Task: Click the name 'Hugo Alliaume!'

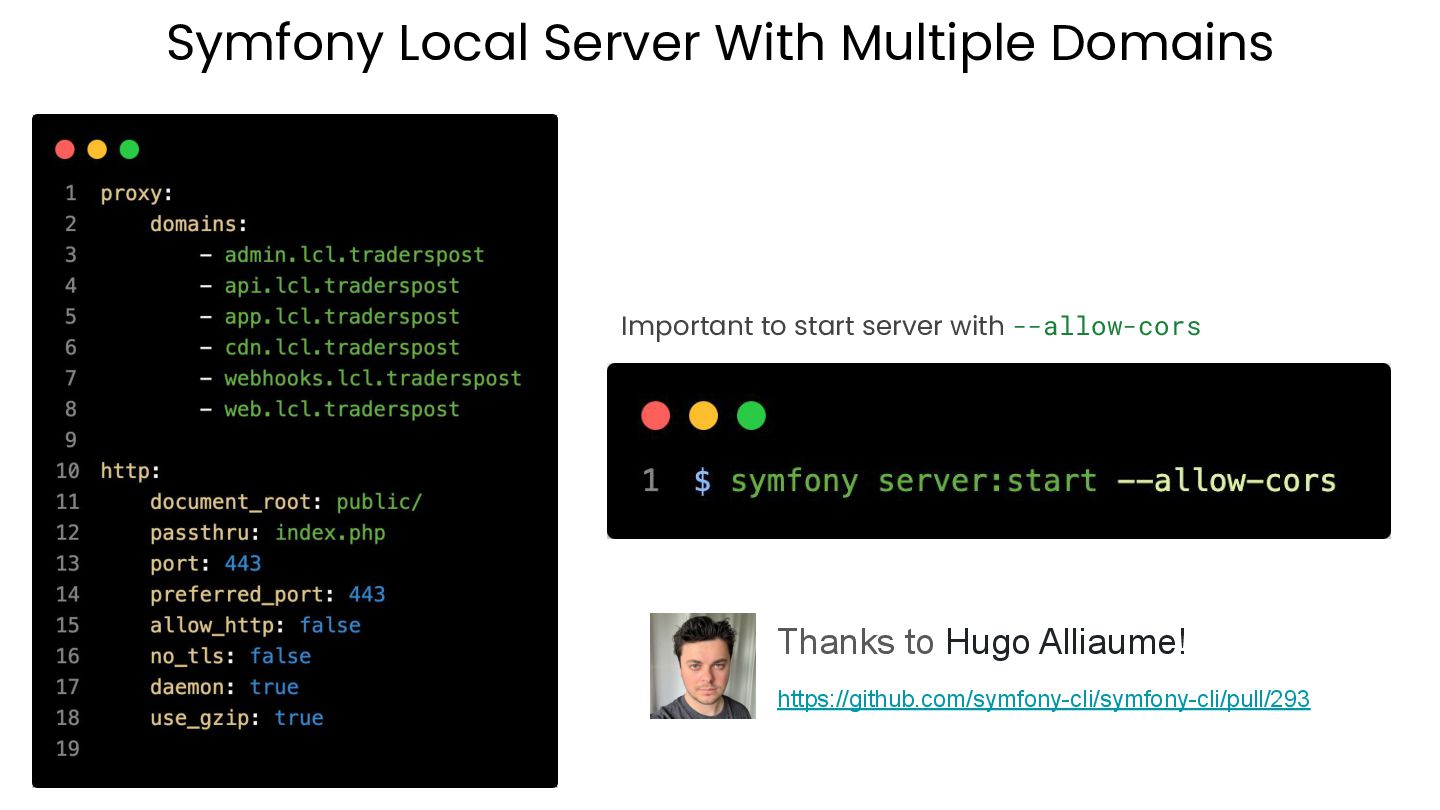Action: point(1066,641)
